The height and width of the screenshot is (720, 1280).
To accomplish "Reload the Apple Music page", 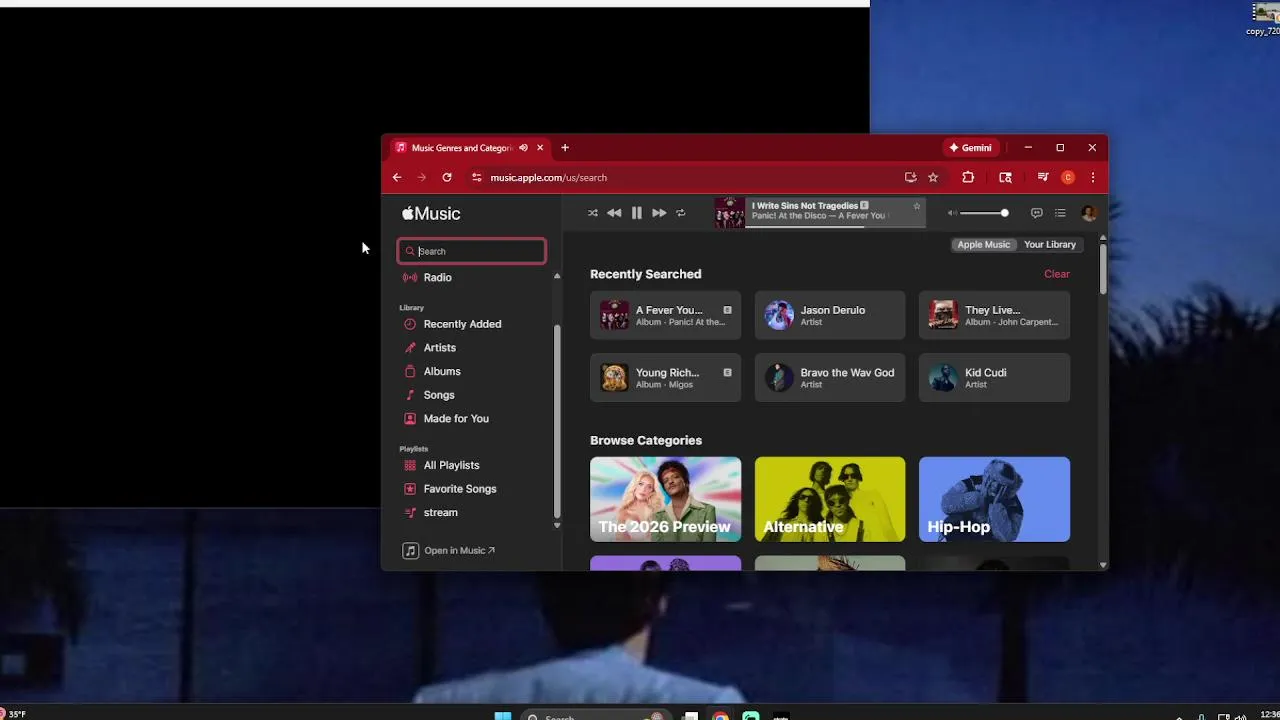I will [447, 177].
